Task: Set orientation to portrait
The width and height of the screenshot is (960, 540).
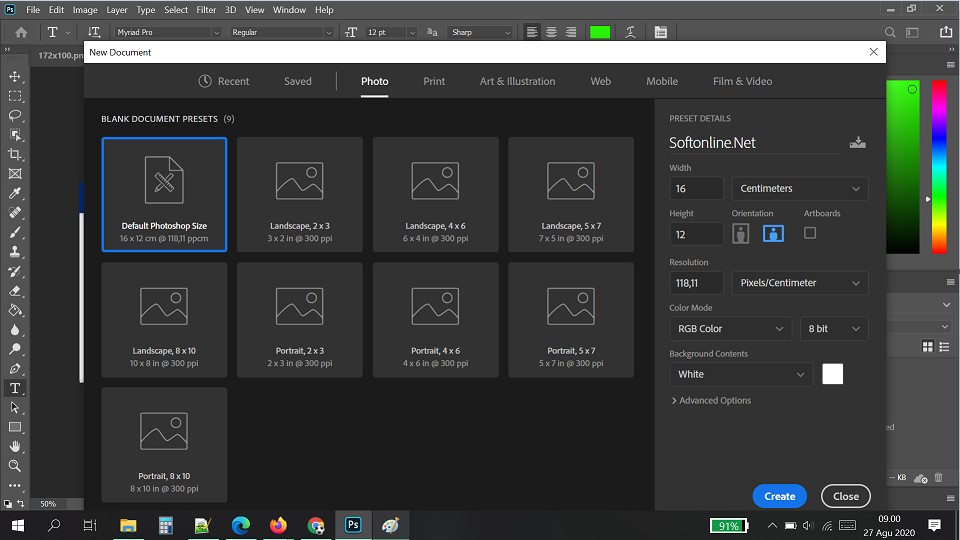Action: coord(741,233)
